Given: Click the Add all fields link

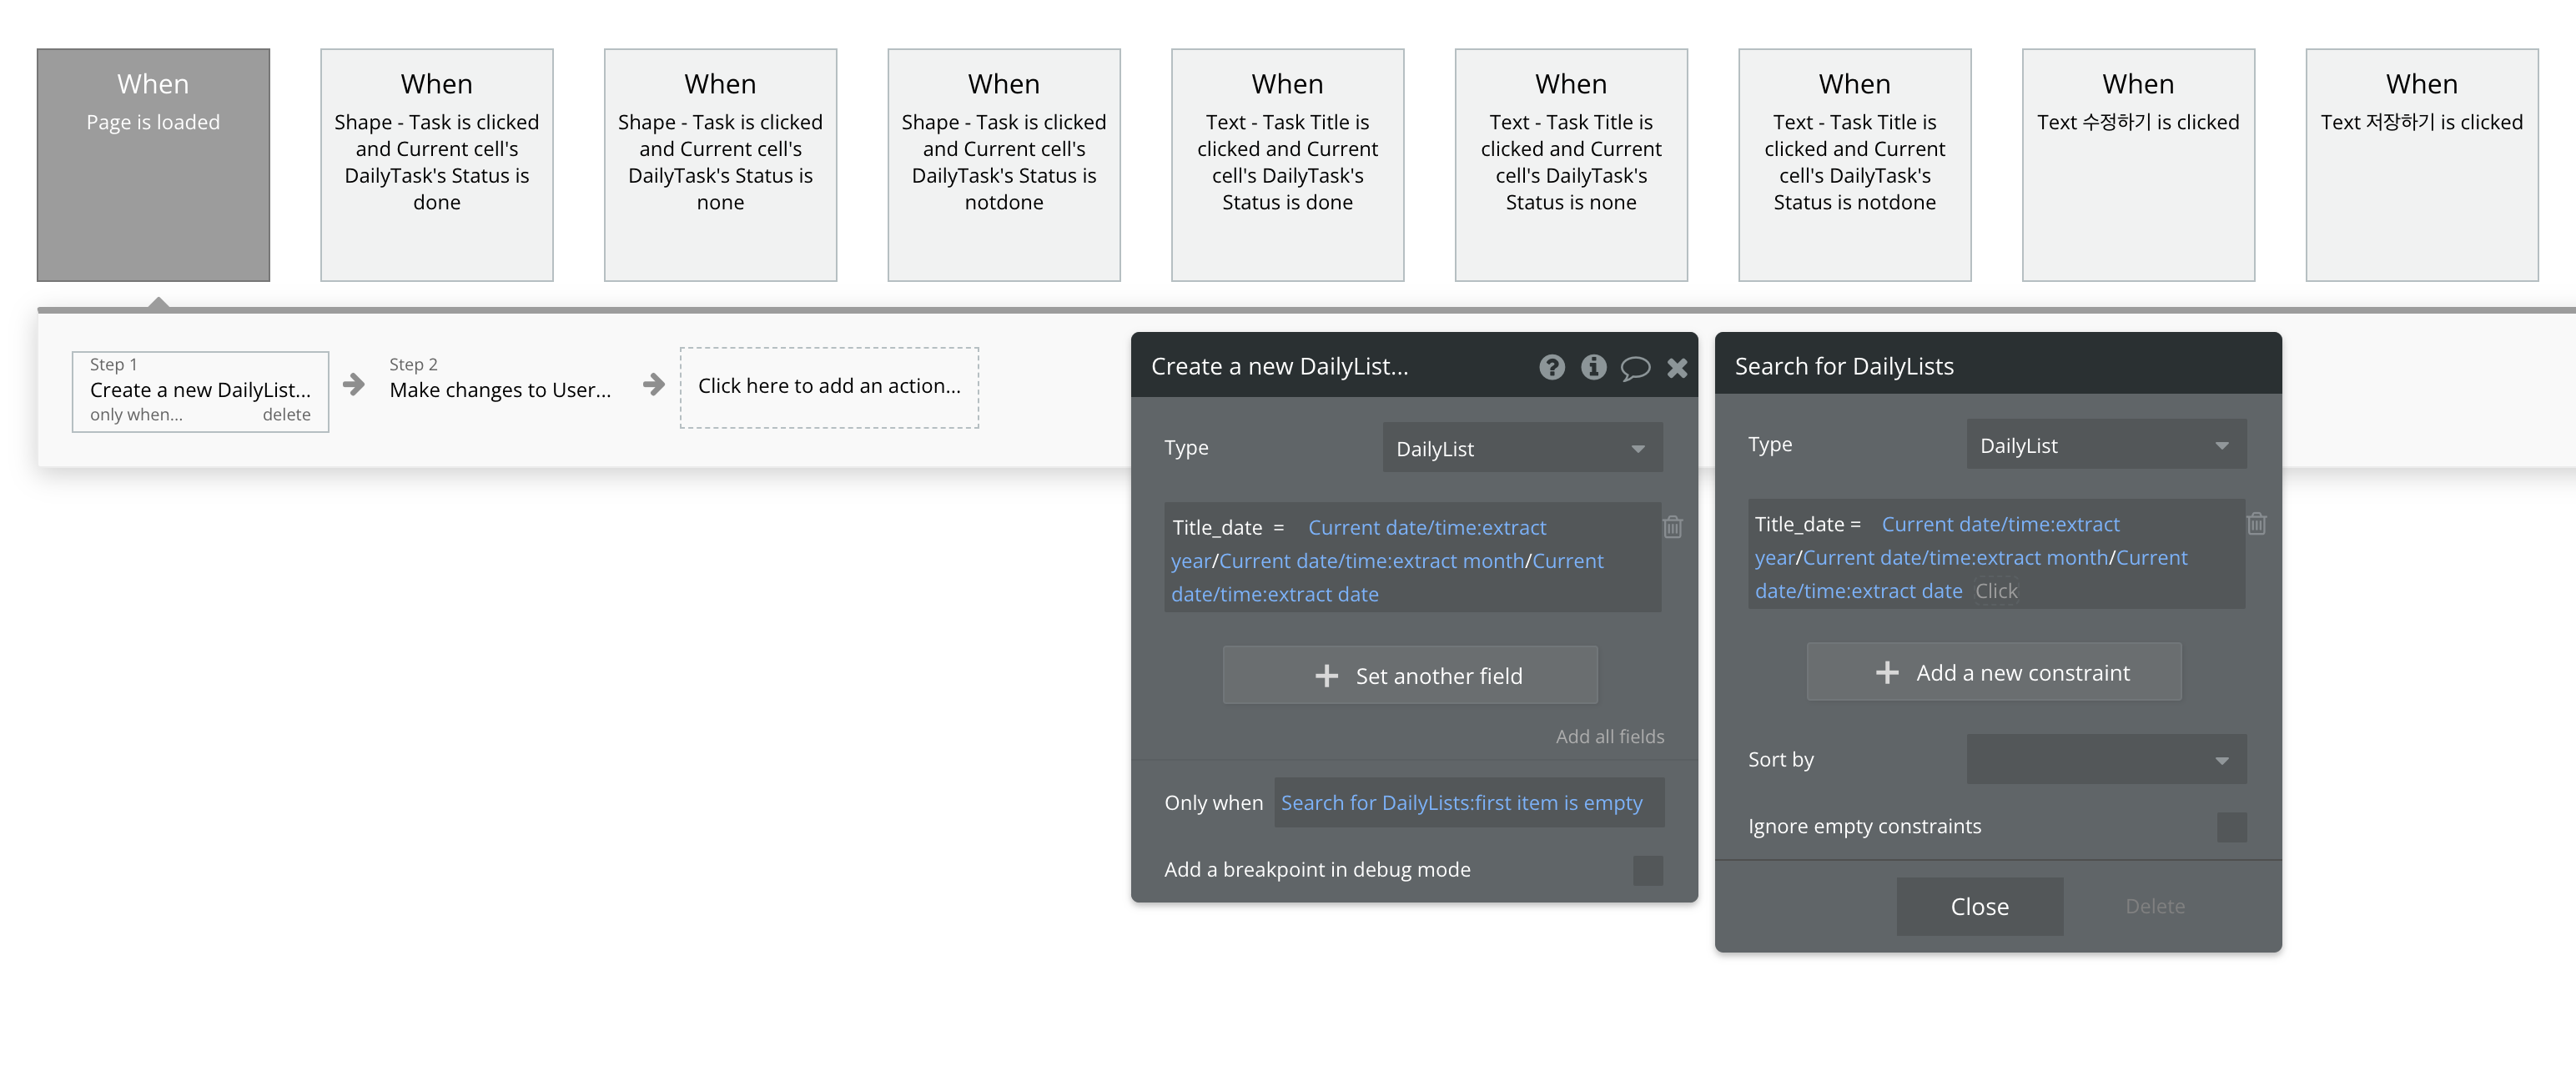Looking at the screenshot, I should pyautogui.click(x=1609, y=737).
